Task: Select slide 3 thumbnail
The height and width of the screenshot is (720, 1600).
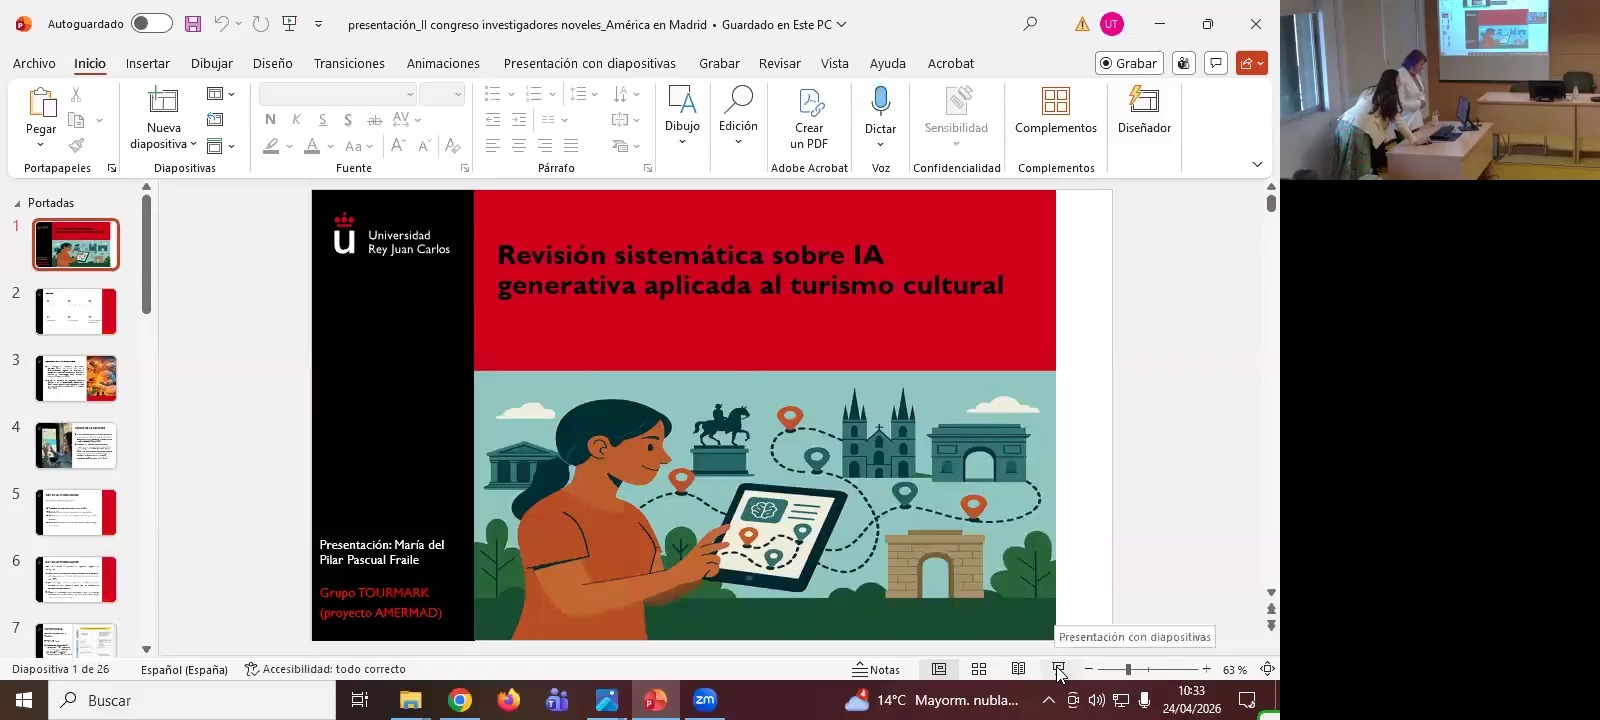Action: (76, 379)
